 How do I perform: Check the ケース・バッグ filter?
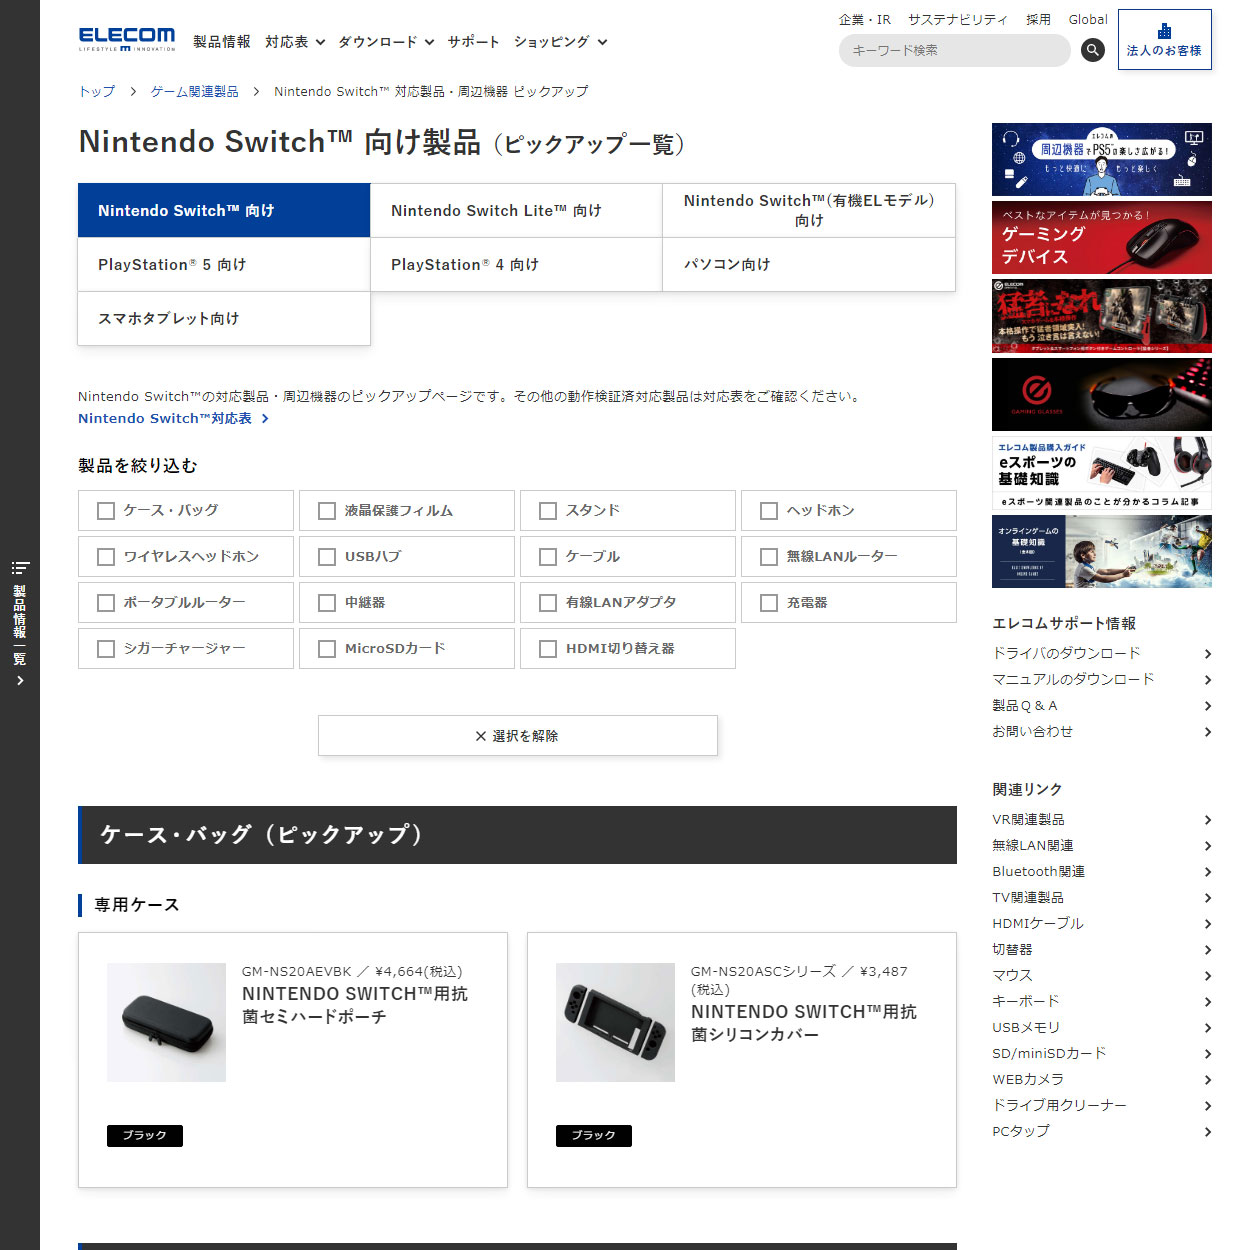point(106,511)
